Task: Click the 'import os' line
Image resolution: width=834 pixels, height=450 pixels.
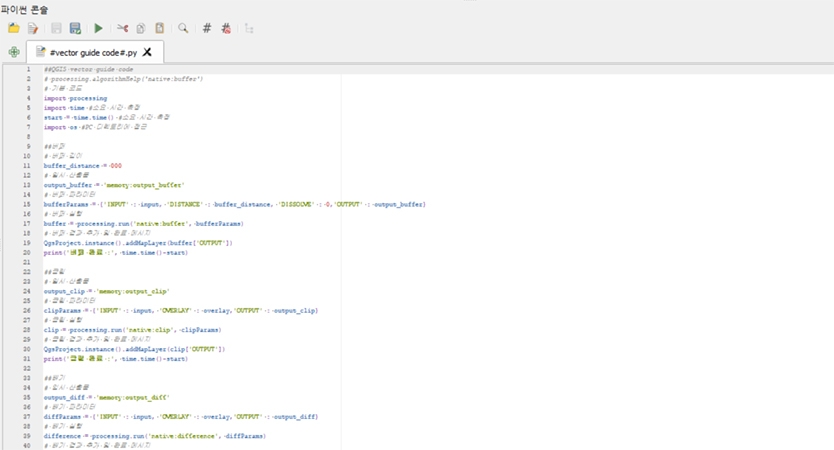Action: (x=95, y=127)
